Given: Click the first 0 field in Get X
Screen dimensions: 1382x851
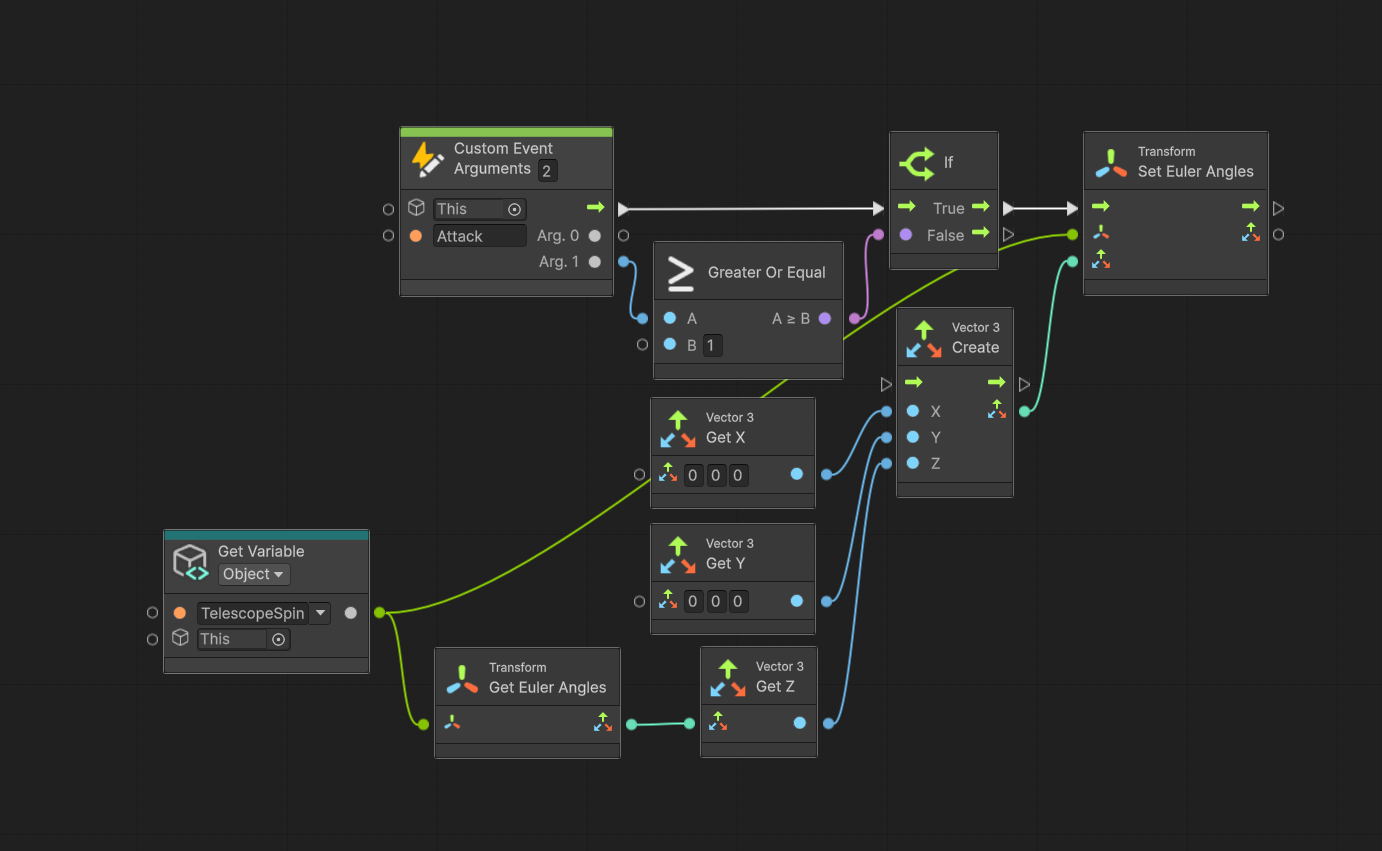Looking at the screenshot, I should point(693,475).
